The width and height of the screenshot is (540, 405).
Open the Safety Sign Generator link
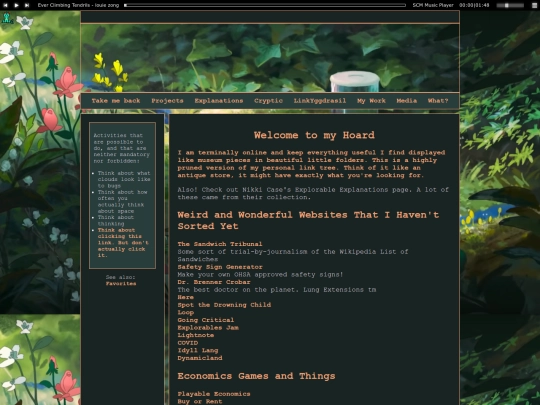coord(220,267)
